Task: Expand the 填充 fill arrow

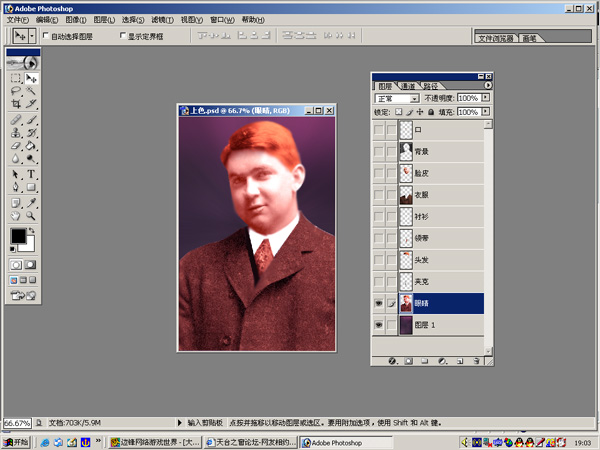Action: pos(487,112)
